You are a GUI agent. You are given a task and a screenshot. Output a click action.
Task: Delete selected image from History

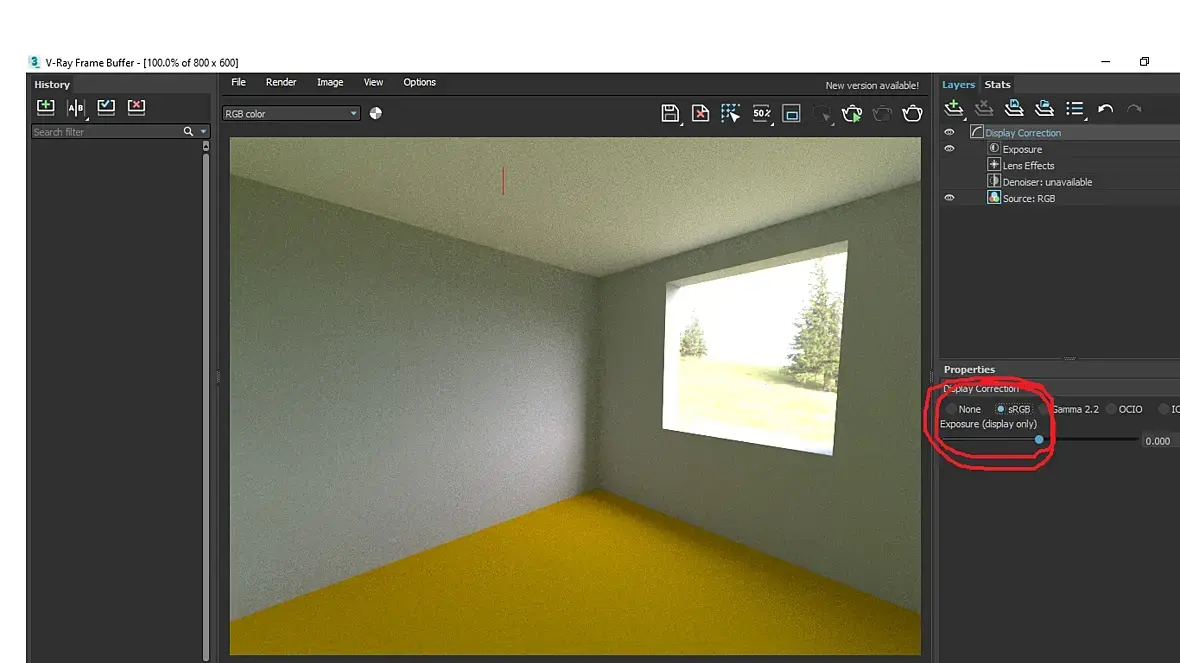pyautogui.click(x=136, y=107)
